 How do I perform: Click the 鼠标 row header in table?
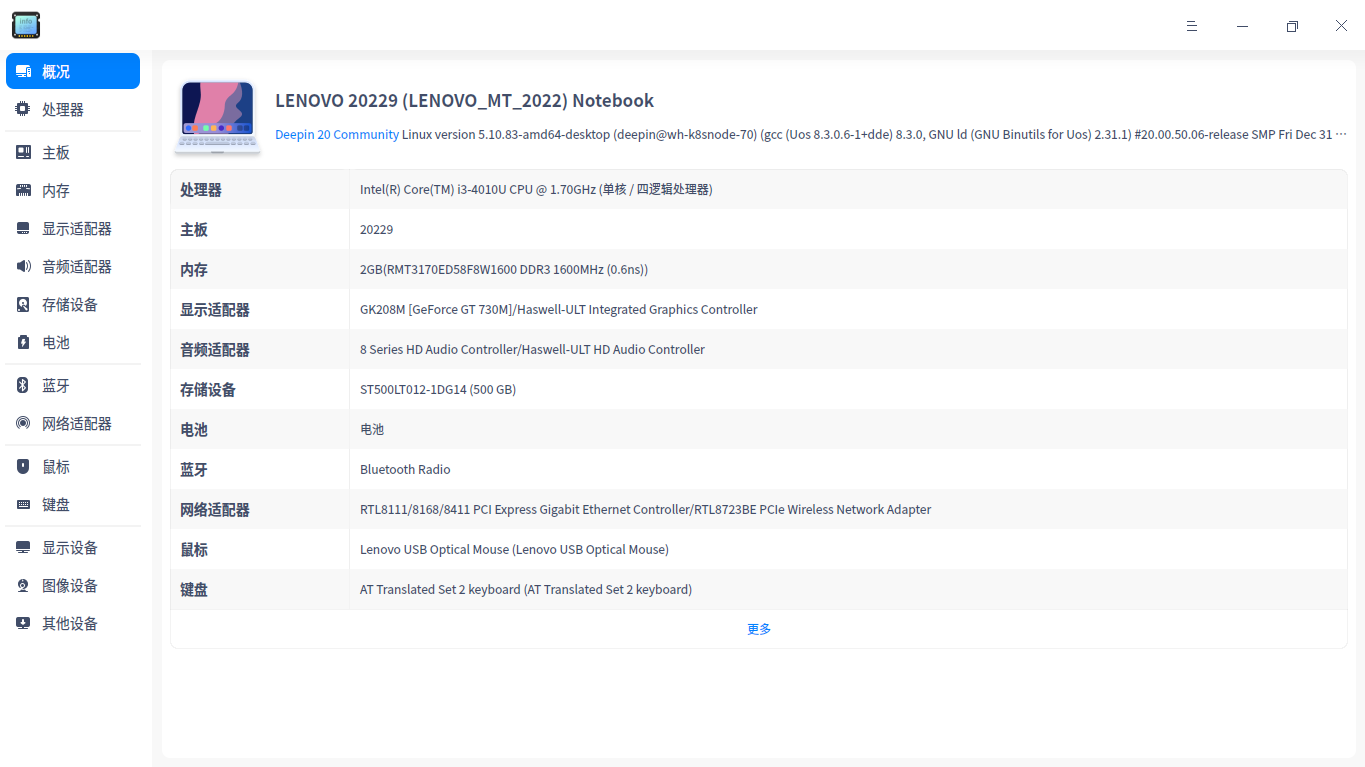tap(194, 550)
